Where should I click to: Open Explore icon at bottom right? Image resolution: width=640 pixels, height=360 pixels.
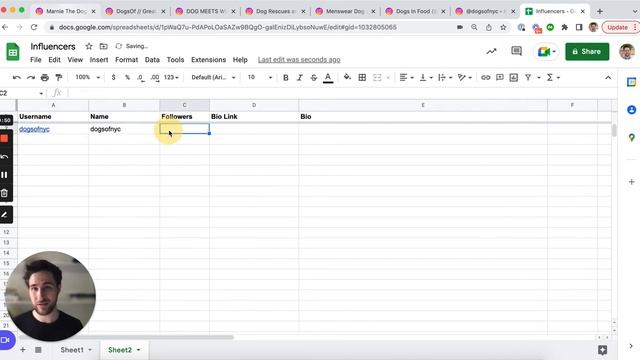coord(602,350)
